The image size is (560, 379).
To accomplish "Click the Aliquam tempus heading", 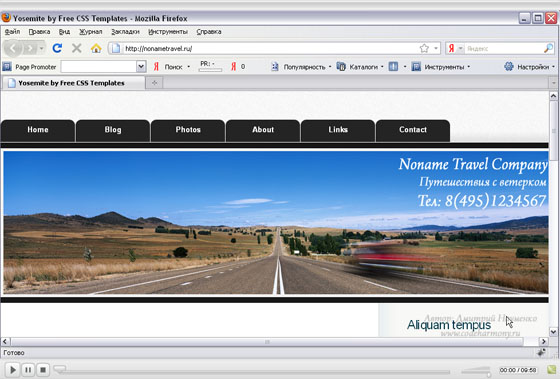I will pos(449,325).
